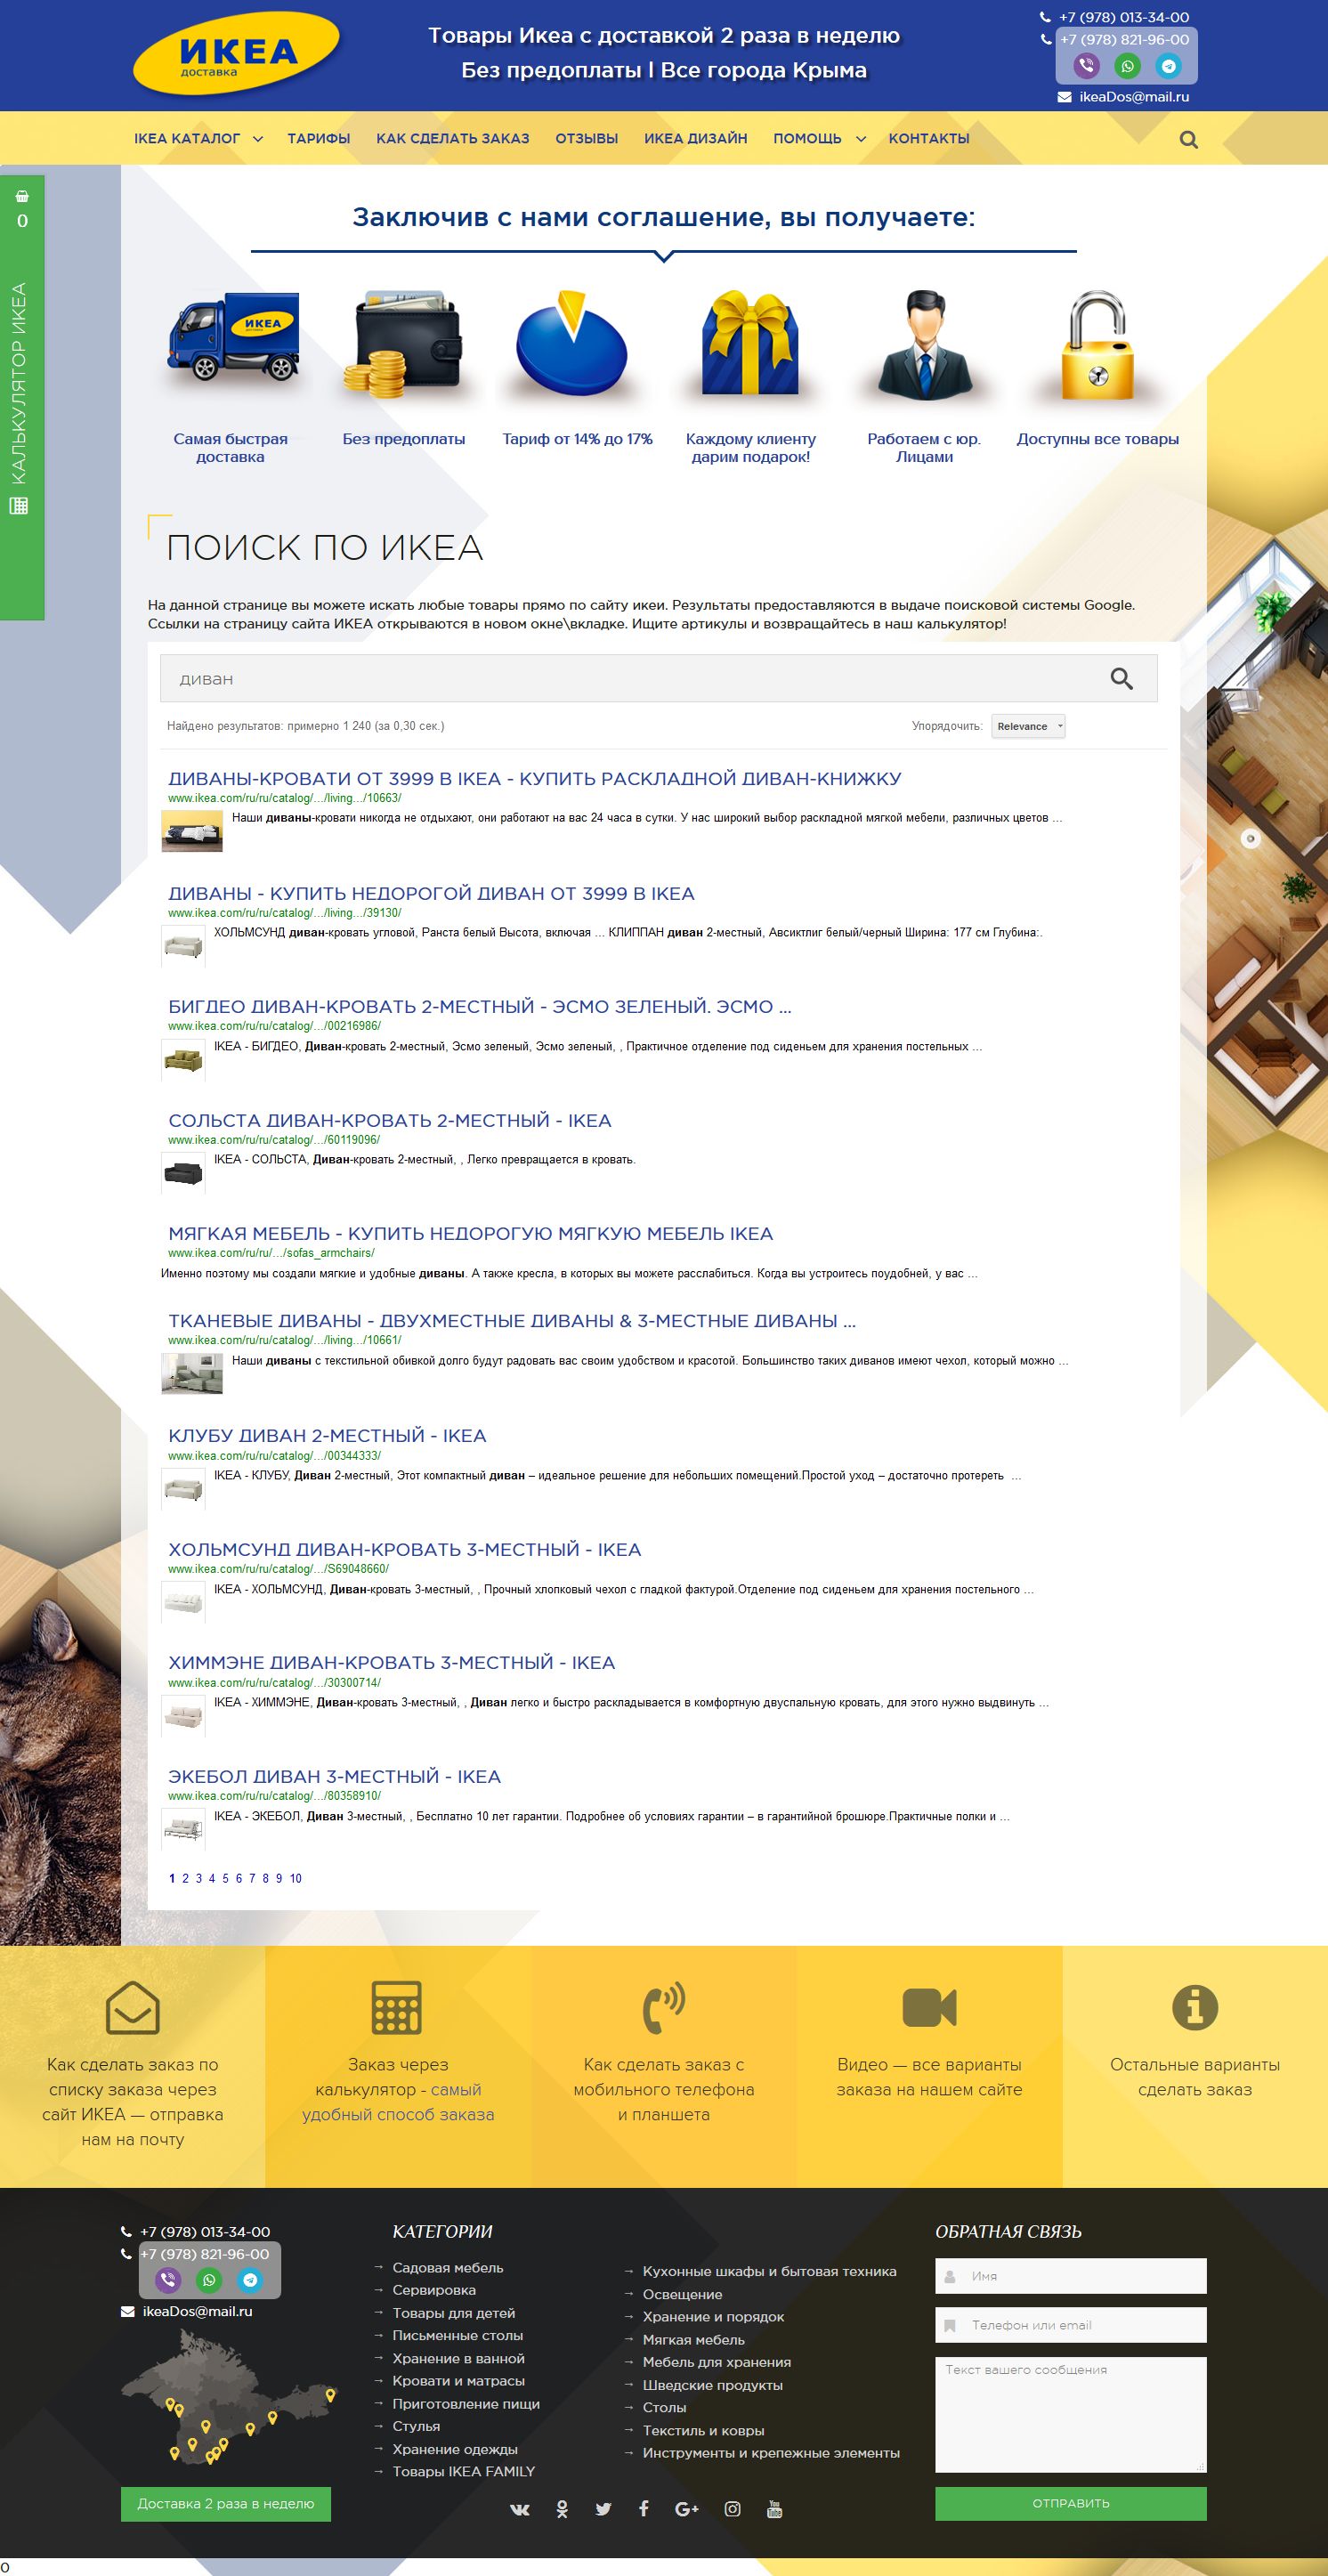Click the Доставка 2 раза в неделю button
1328x2576 pixels.
226,2503
